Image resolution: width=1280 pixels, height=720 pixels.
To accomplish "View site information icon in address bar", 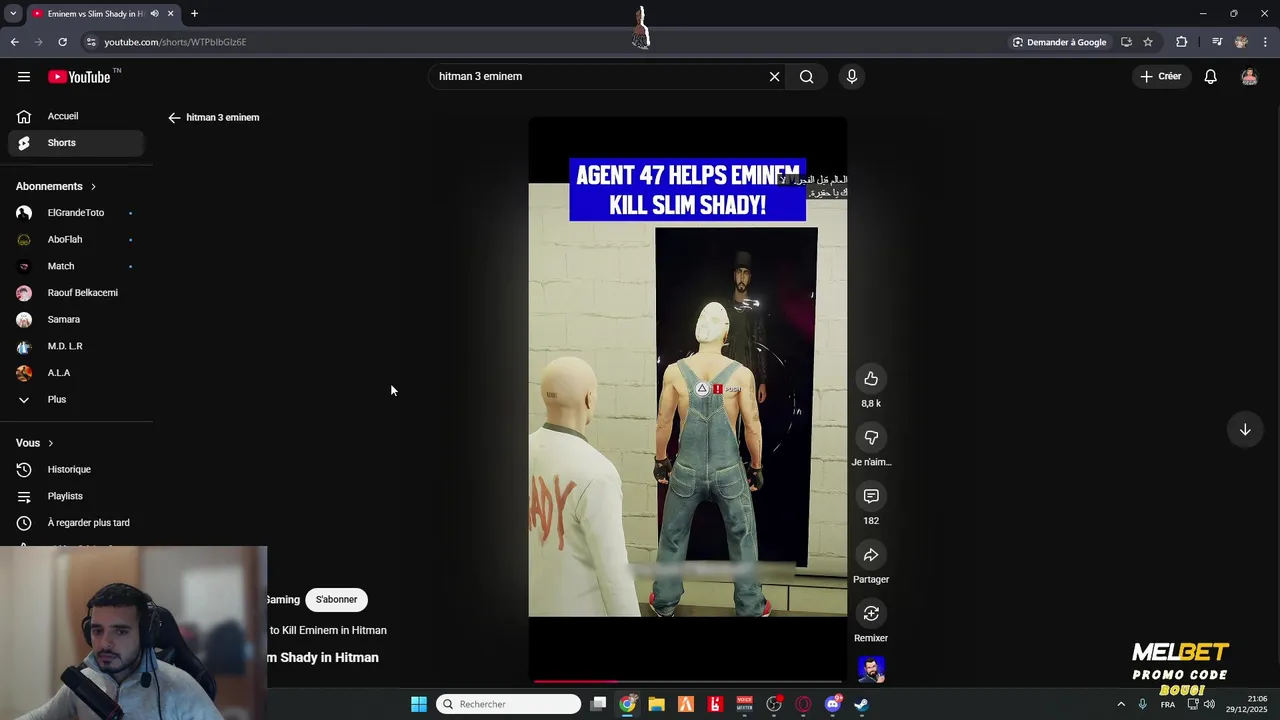I will click(91, 42).
